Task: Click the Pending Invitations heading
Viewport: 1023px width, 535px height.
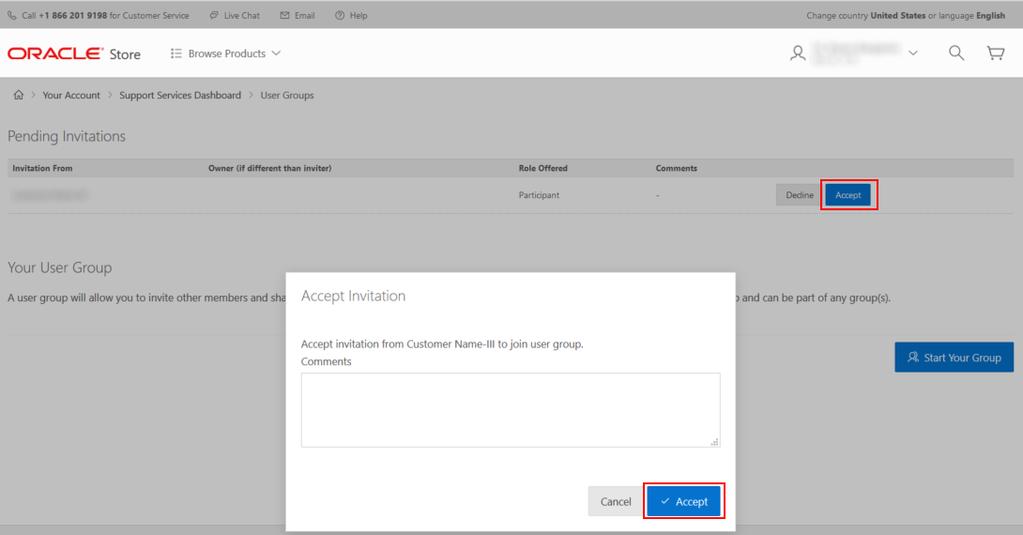Action: pyautogui.click(x=67, y=136)
